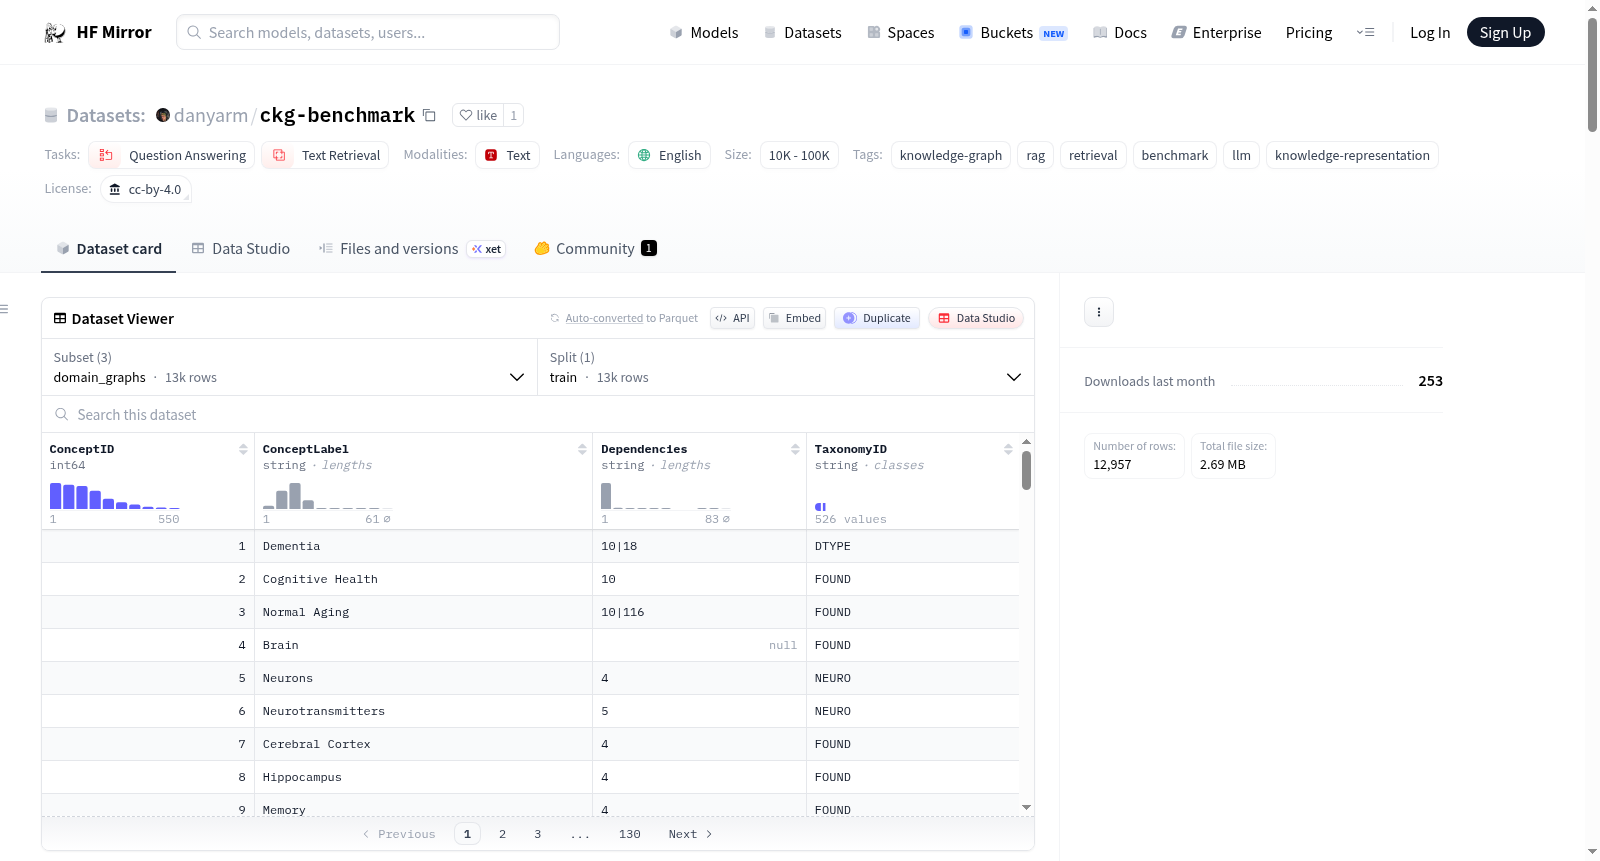1600x861 pixels.
Task: Duplicate the dataset
Action: pos(877,318)
